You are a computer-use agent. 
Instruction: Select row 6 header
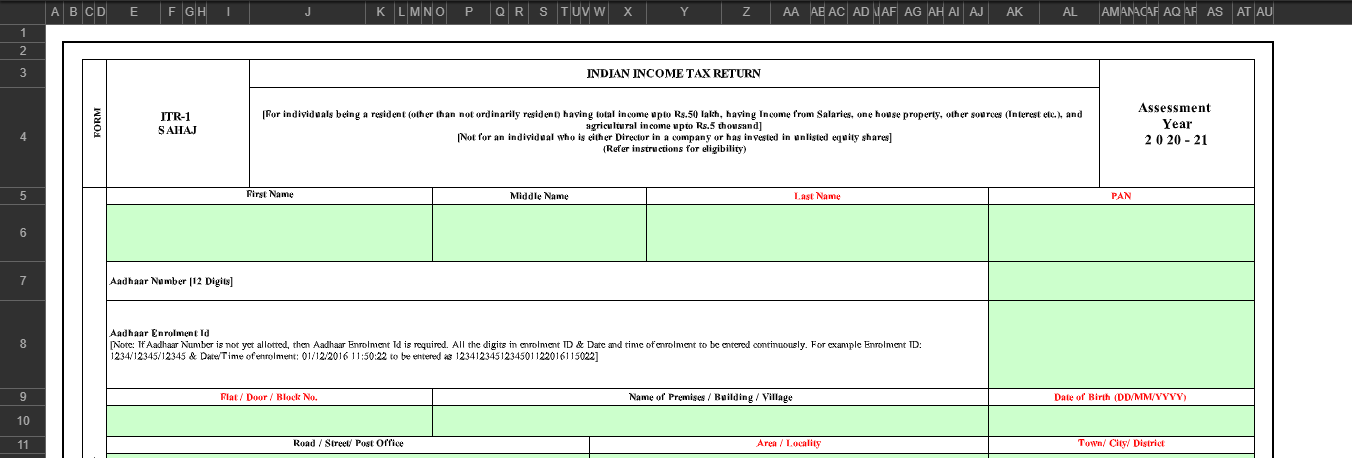coord(22,233)
